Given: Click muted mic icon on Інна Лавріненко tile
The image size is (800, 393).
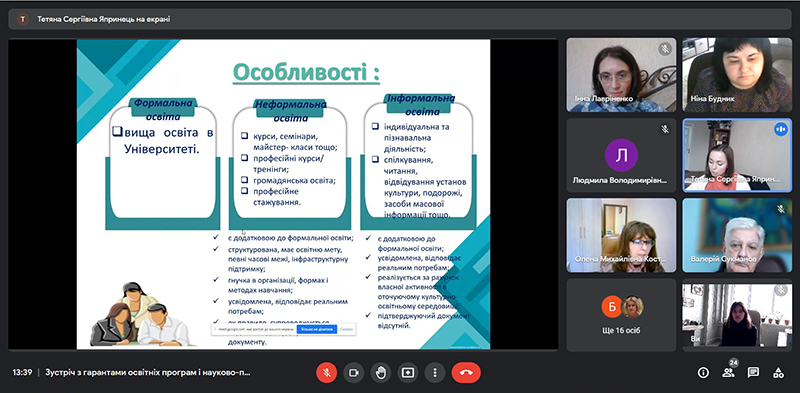Looking at the screenshot, I should click(x=664, y=49).
